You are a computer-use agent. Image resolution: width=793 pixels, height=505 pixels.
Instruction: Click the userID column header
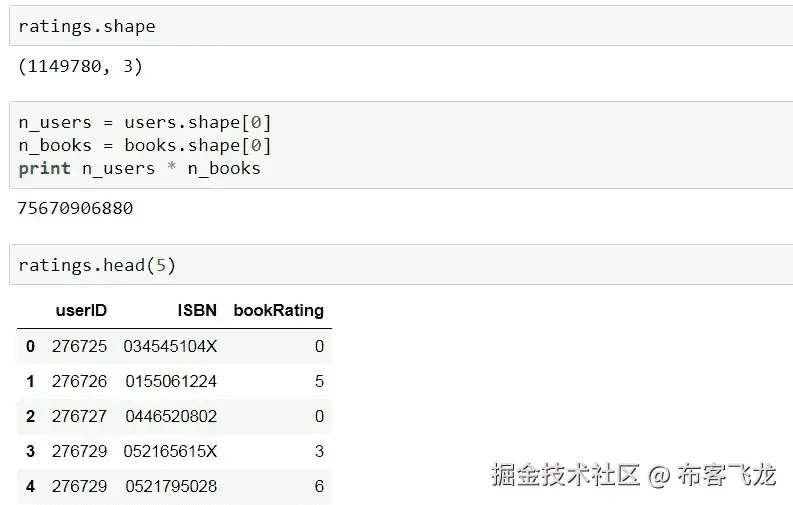point(81,310)
